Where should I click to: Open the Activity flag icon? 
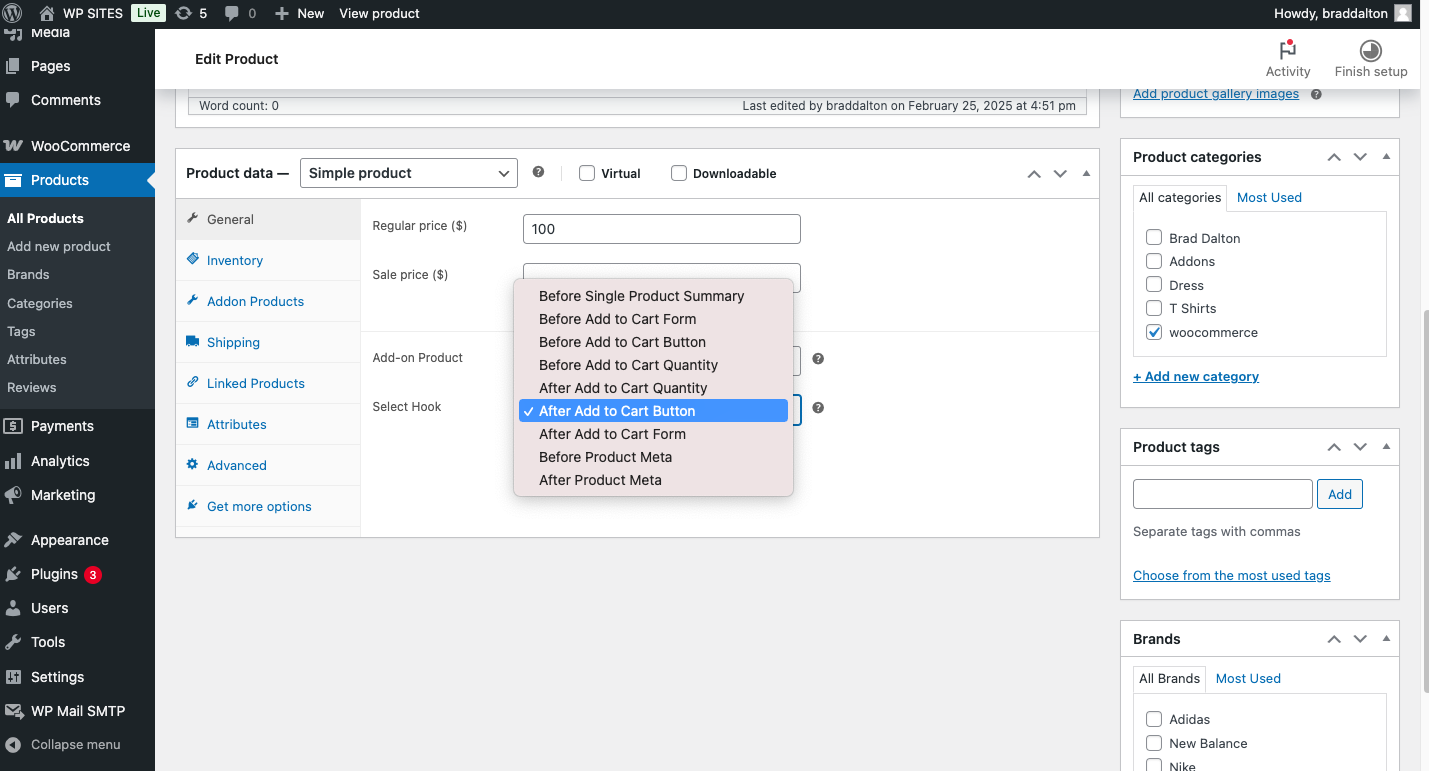(1287, 51)
